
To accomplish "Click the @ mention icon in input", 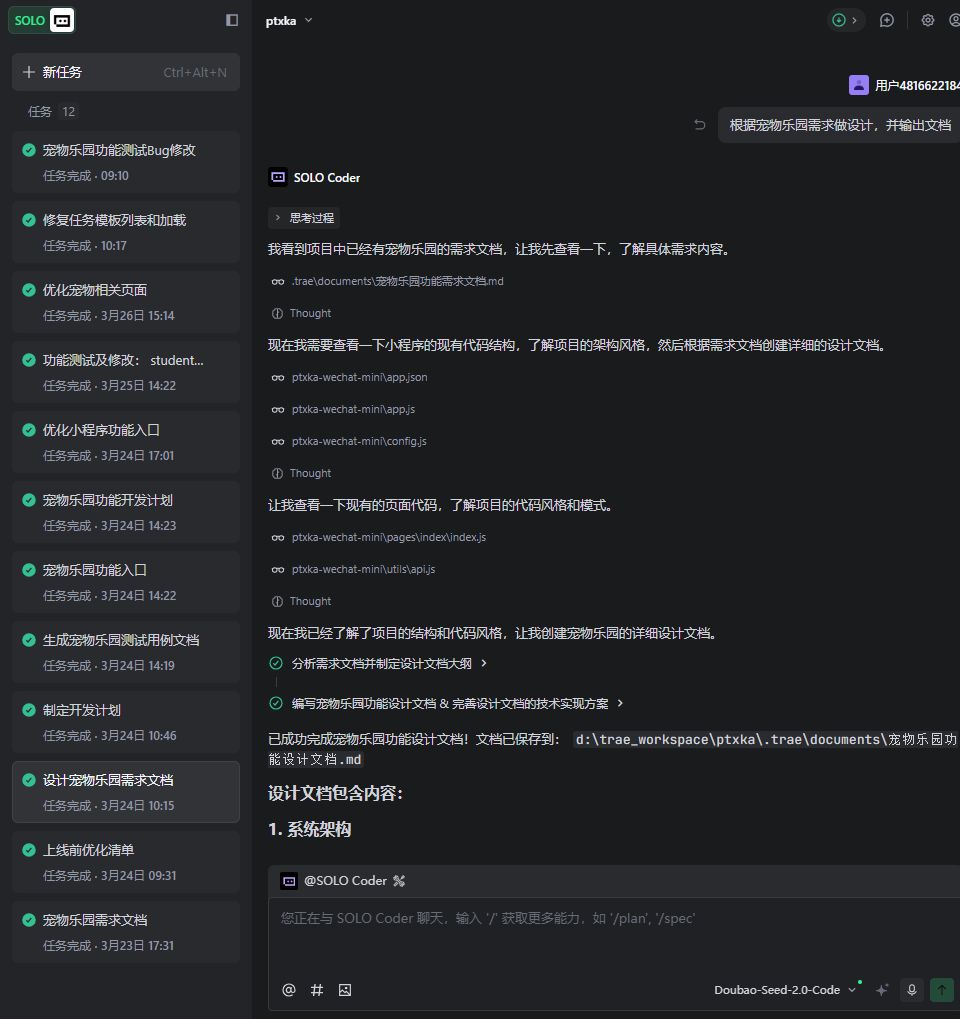I will click(x=289, y=990).
